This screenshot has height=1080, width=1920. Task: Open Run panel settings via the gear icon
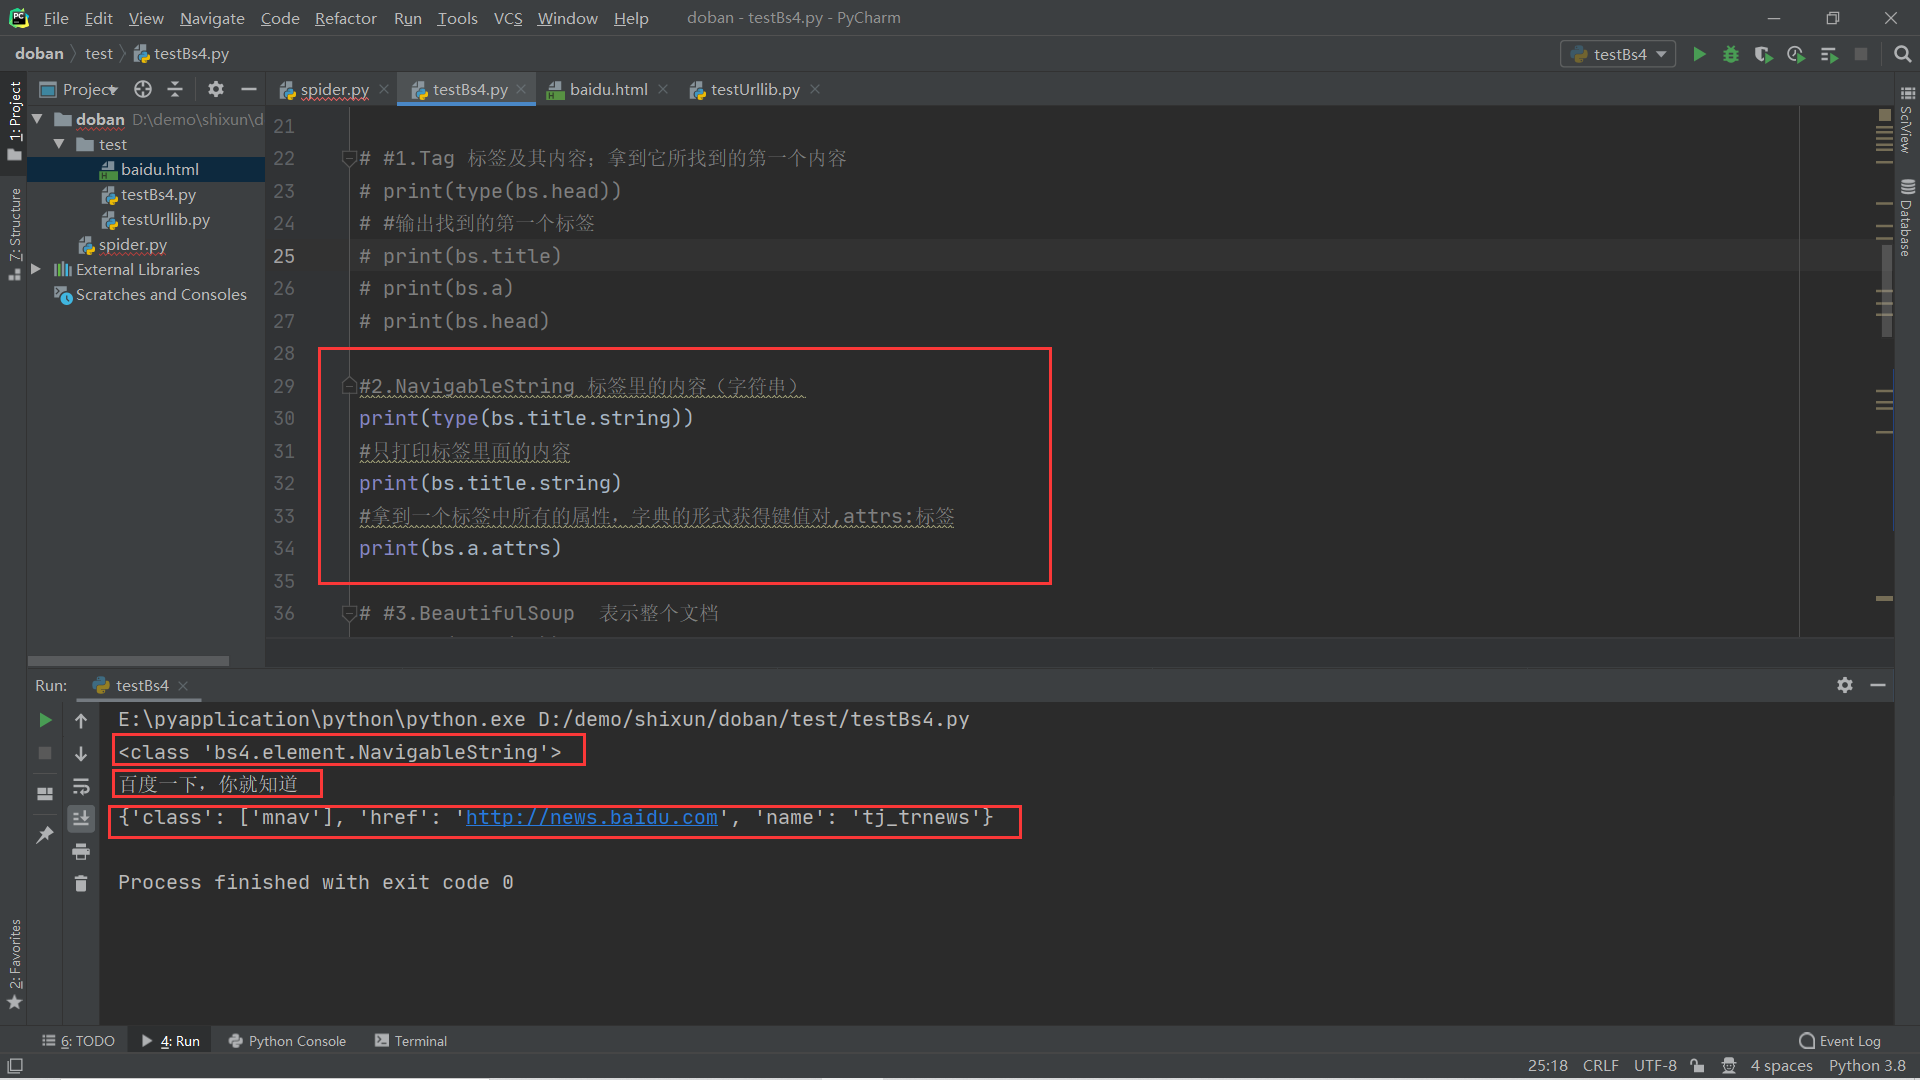coord(1845,685)
